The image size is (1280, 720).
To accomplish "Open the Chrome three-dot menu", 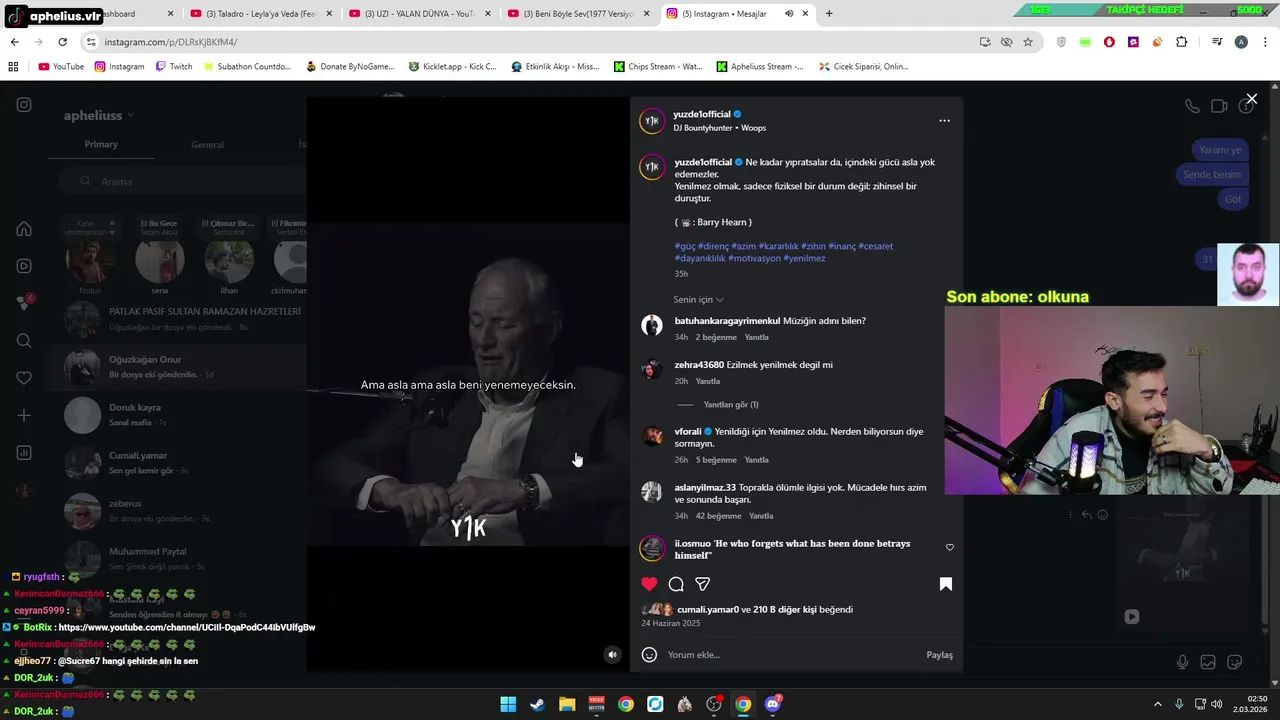I will point(1265,42).
